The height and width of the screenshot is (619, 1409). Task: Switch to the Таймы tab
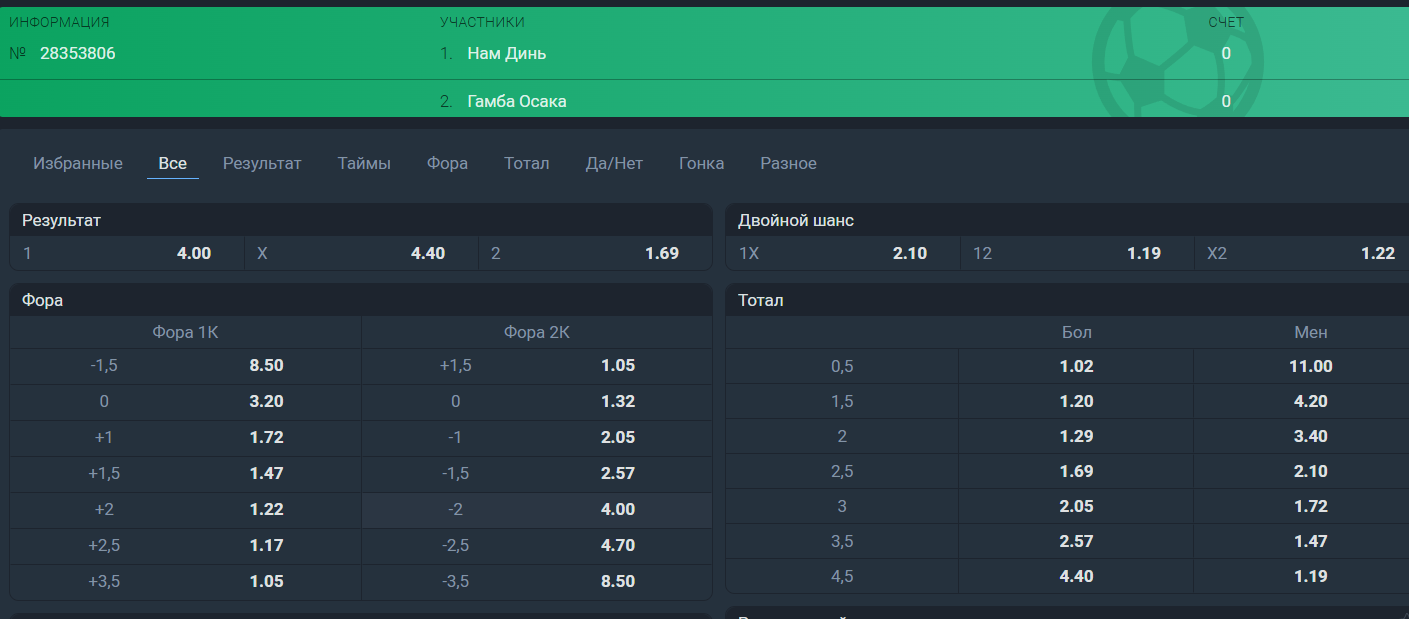point(364,163)
